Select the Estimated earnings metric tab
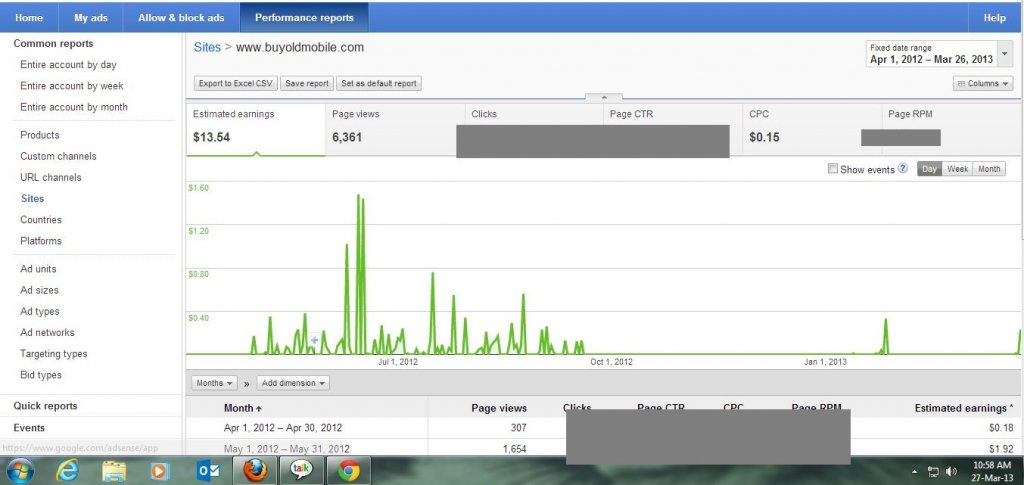Image resolution: width=1024 pixels, height=485 pixels. tap(255, 129)
